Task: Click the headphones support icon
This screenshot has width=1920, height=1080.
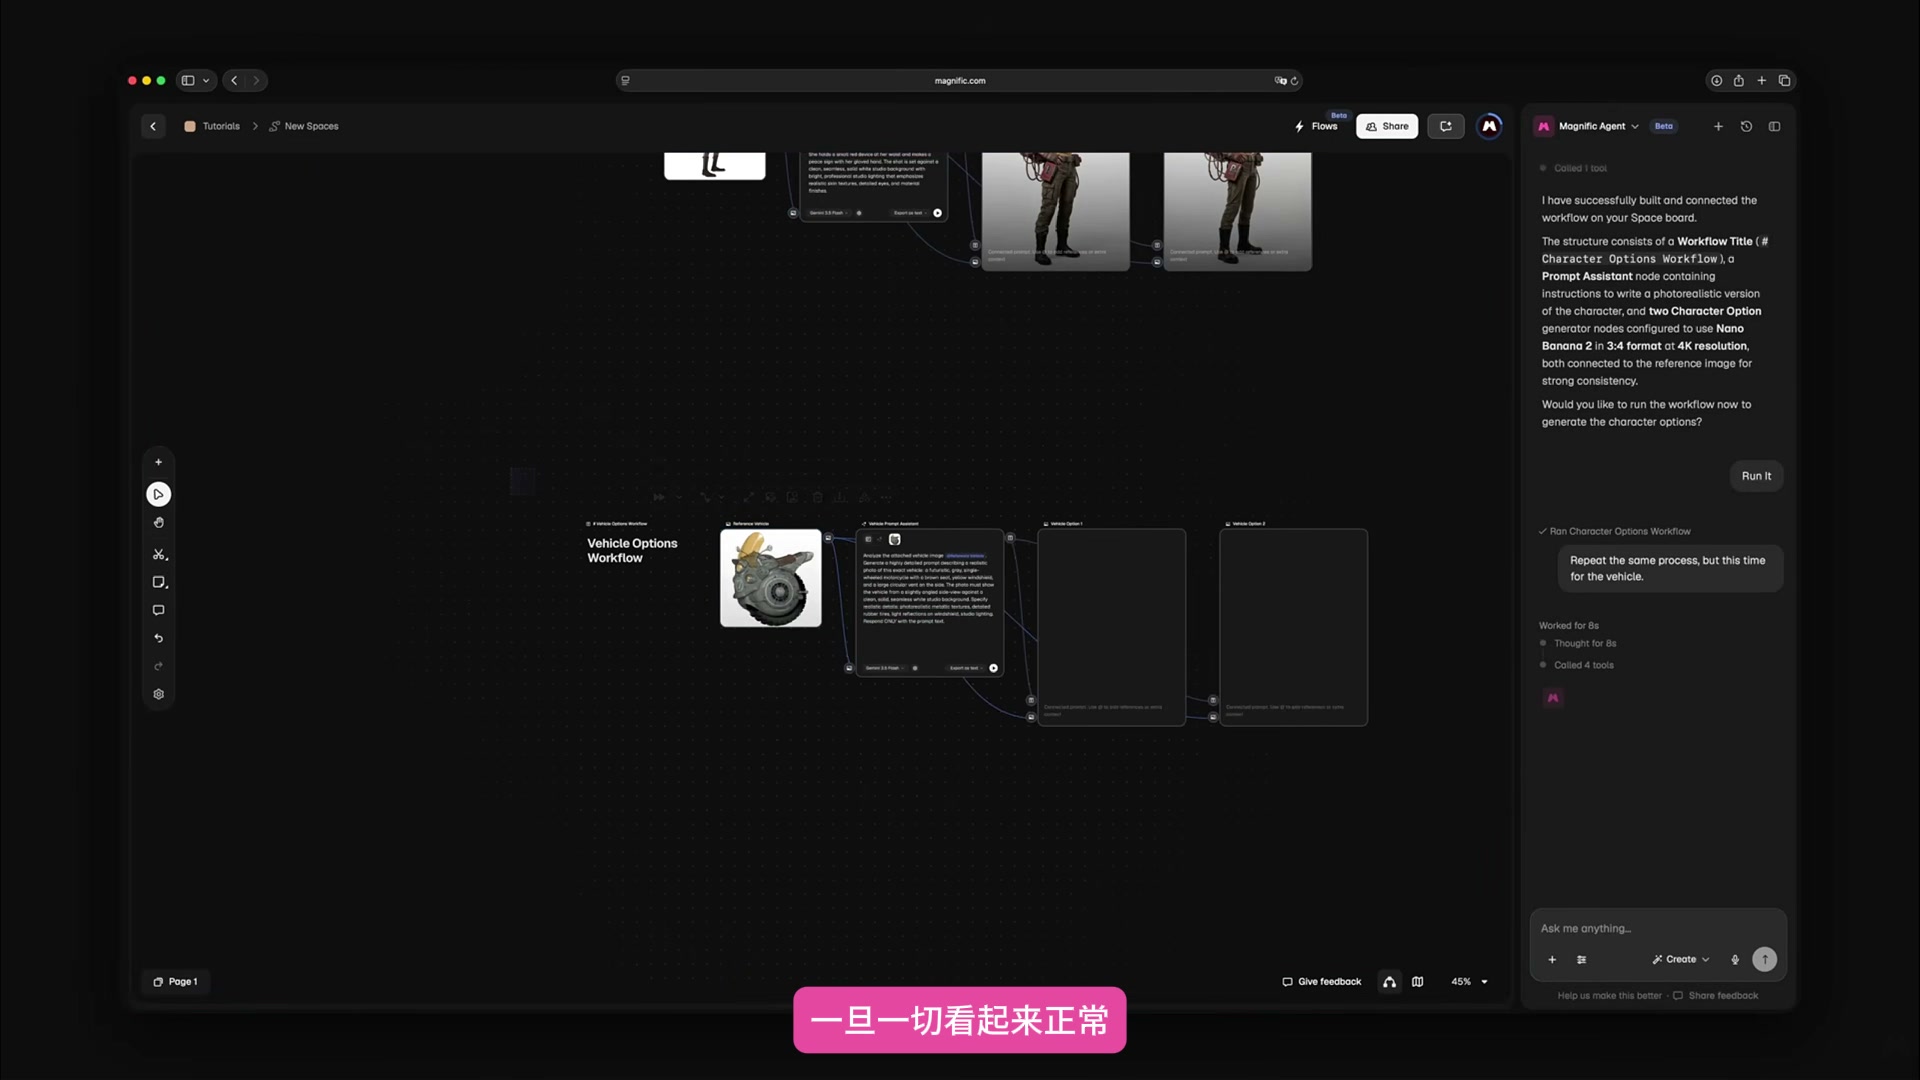Action: pyautogui.click(x=1389, y=982)
